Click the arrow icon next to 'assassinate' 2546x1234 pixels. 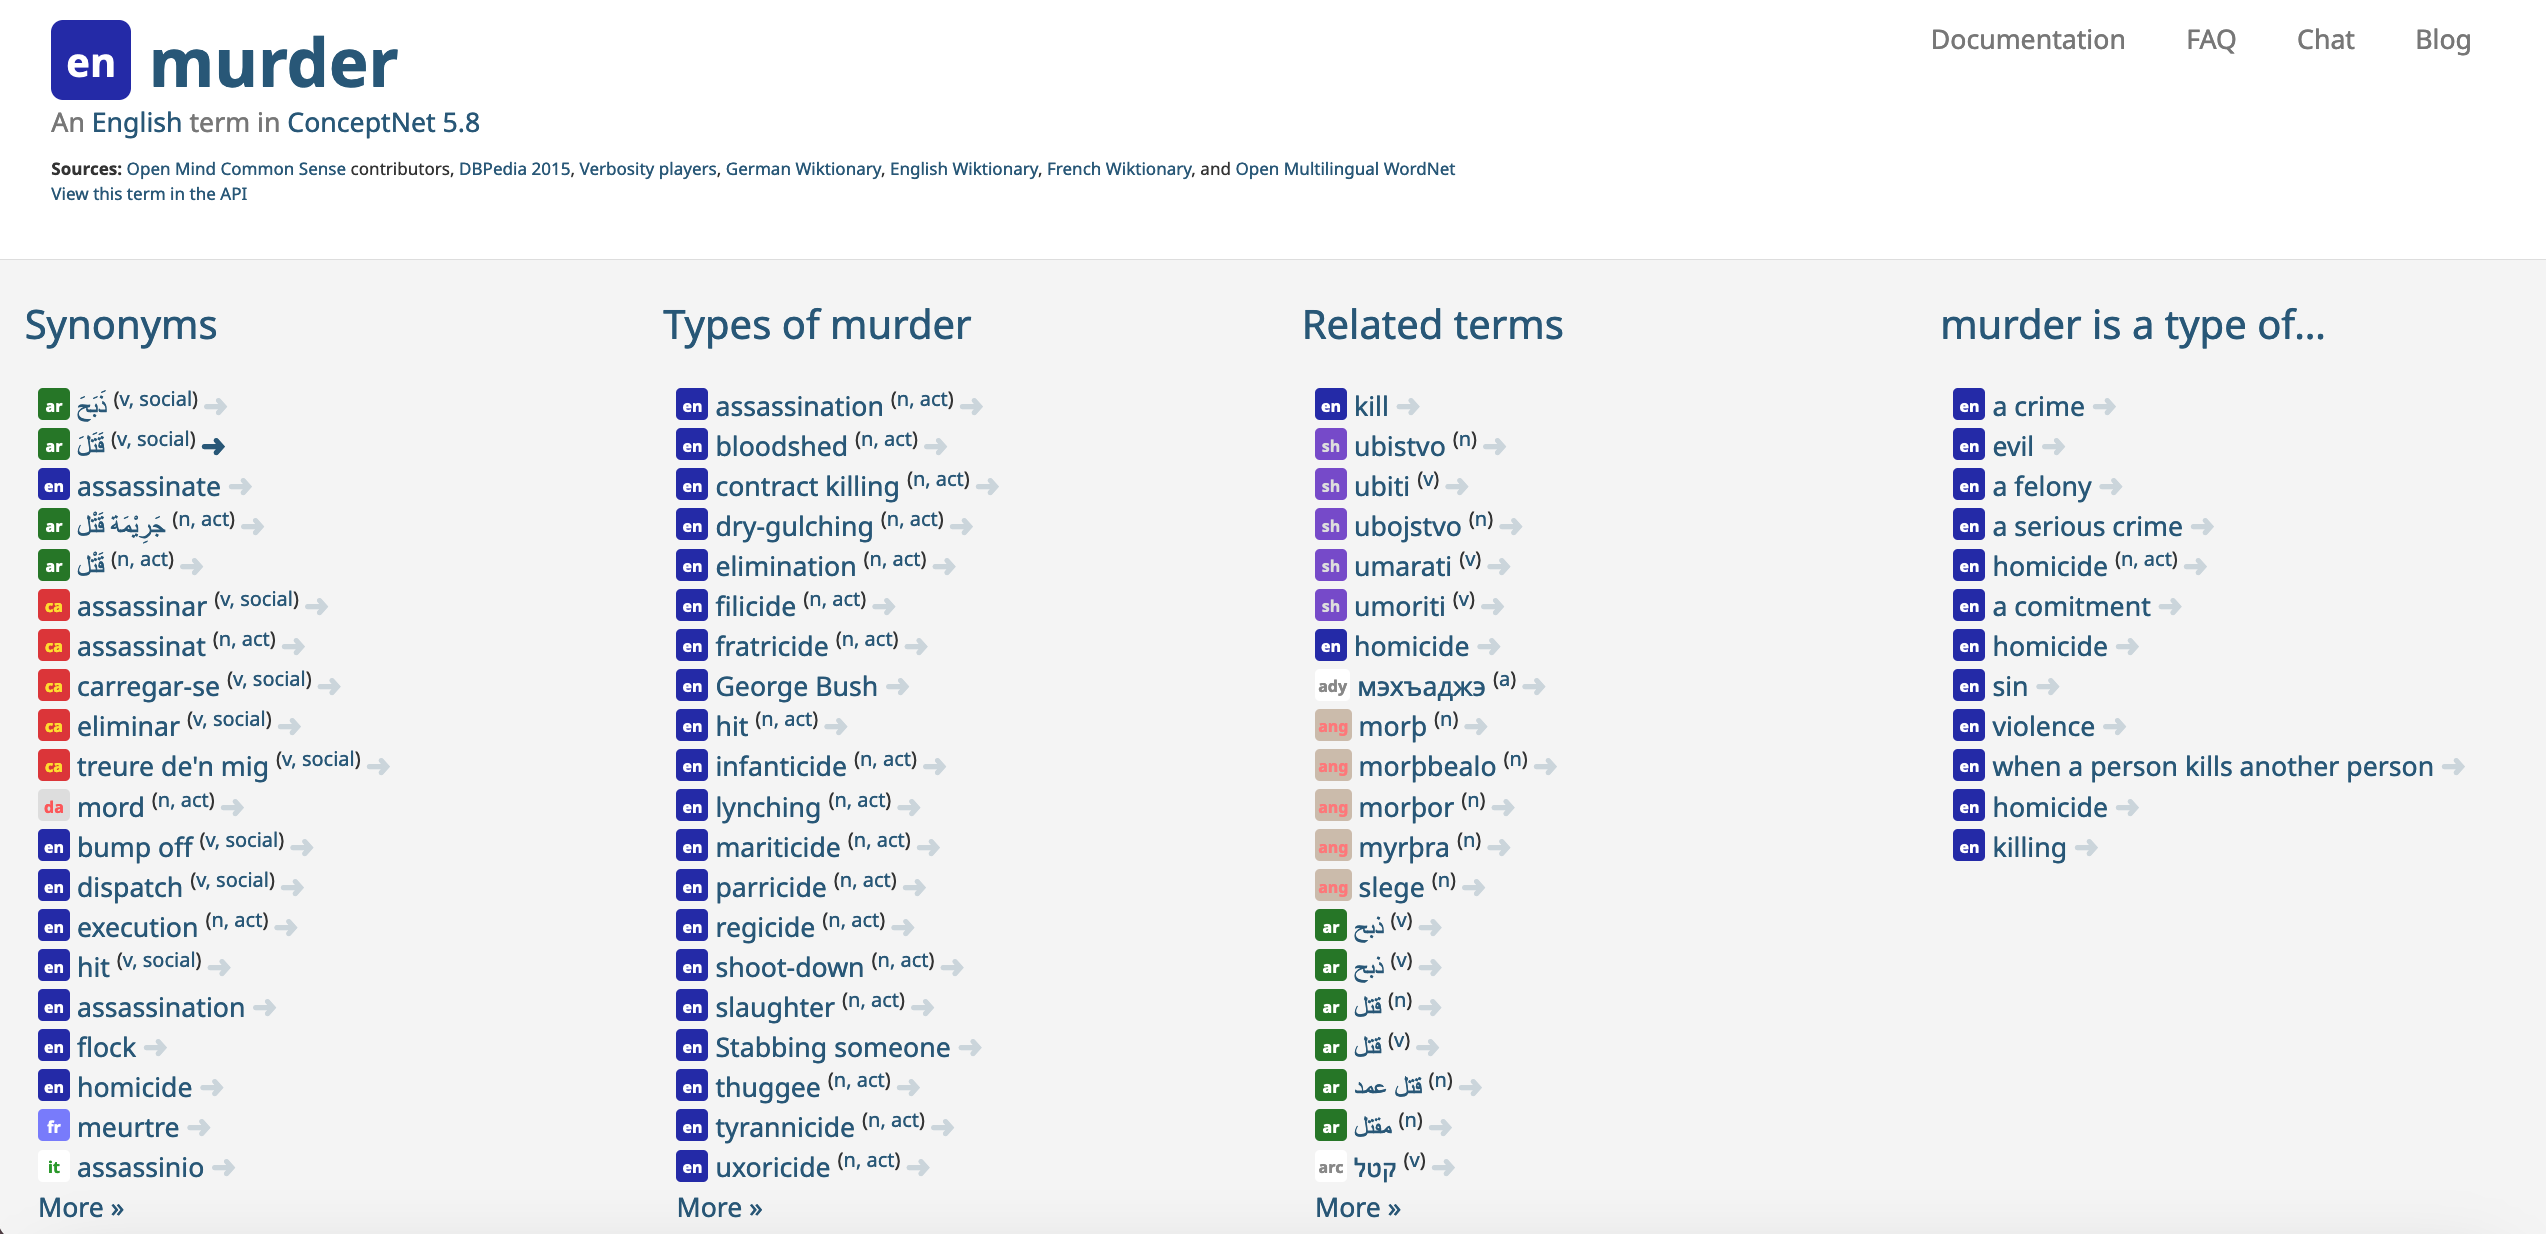pos(240,487)
